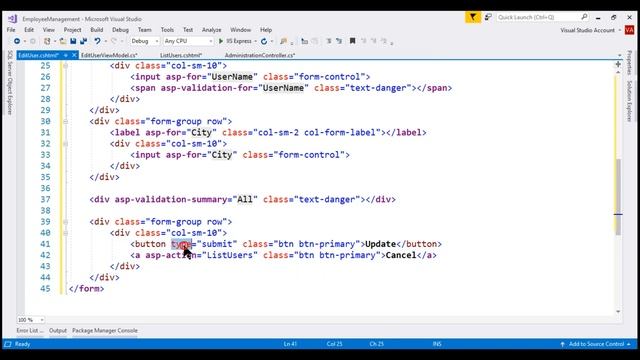Click the Comment Selection toolbar icon

(x=329, y=41)
